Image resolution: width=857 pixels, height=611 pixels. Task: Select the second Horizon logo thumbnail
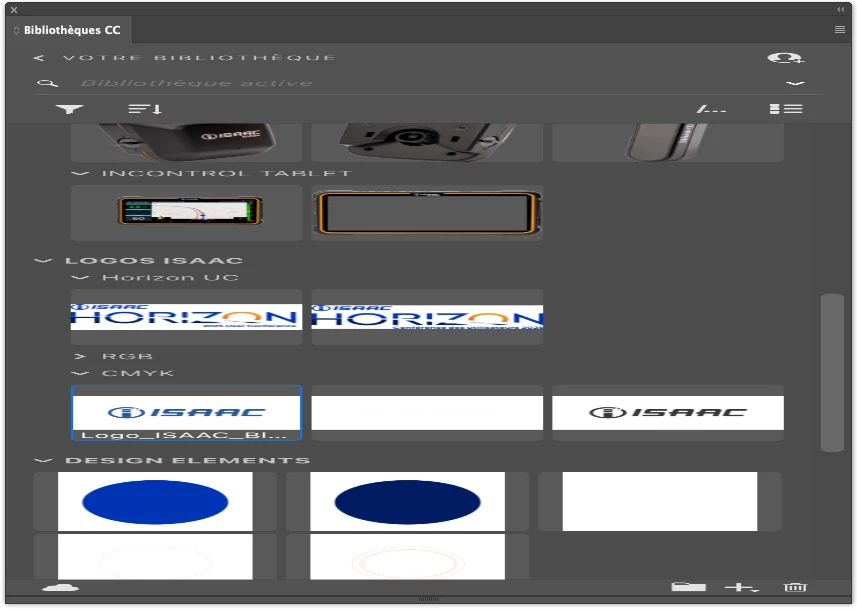coord(427,317)
